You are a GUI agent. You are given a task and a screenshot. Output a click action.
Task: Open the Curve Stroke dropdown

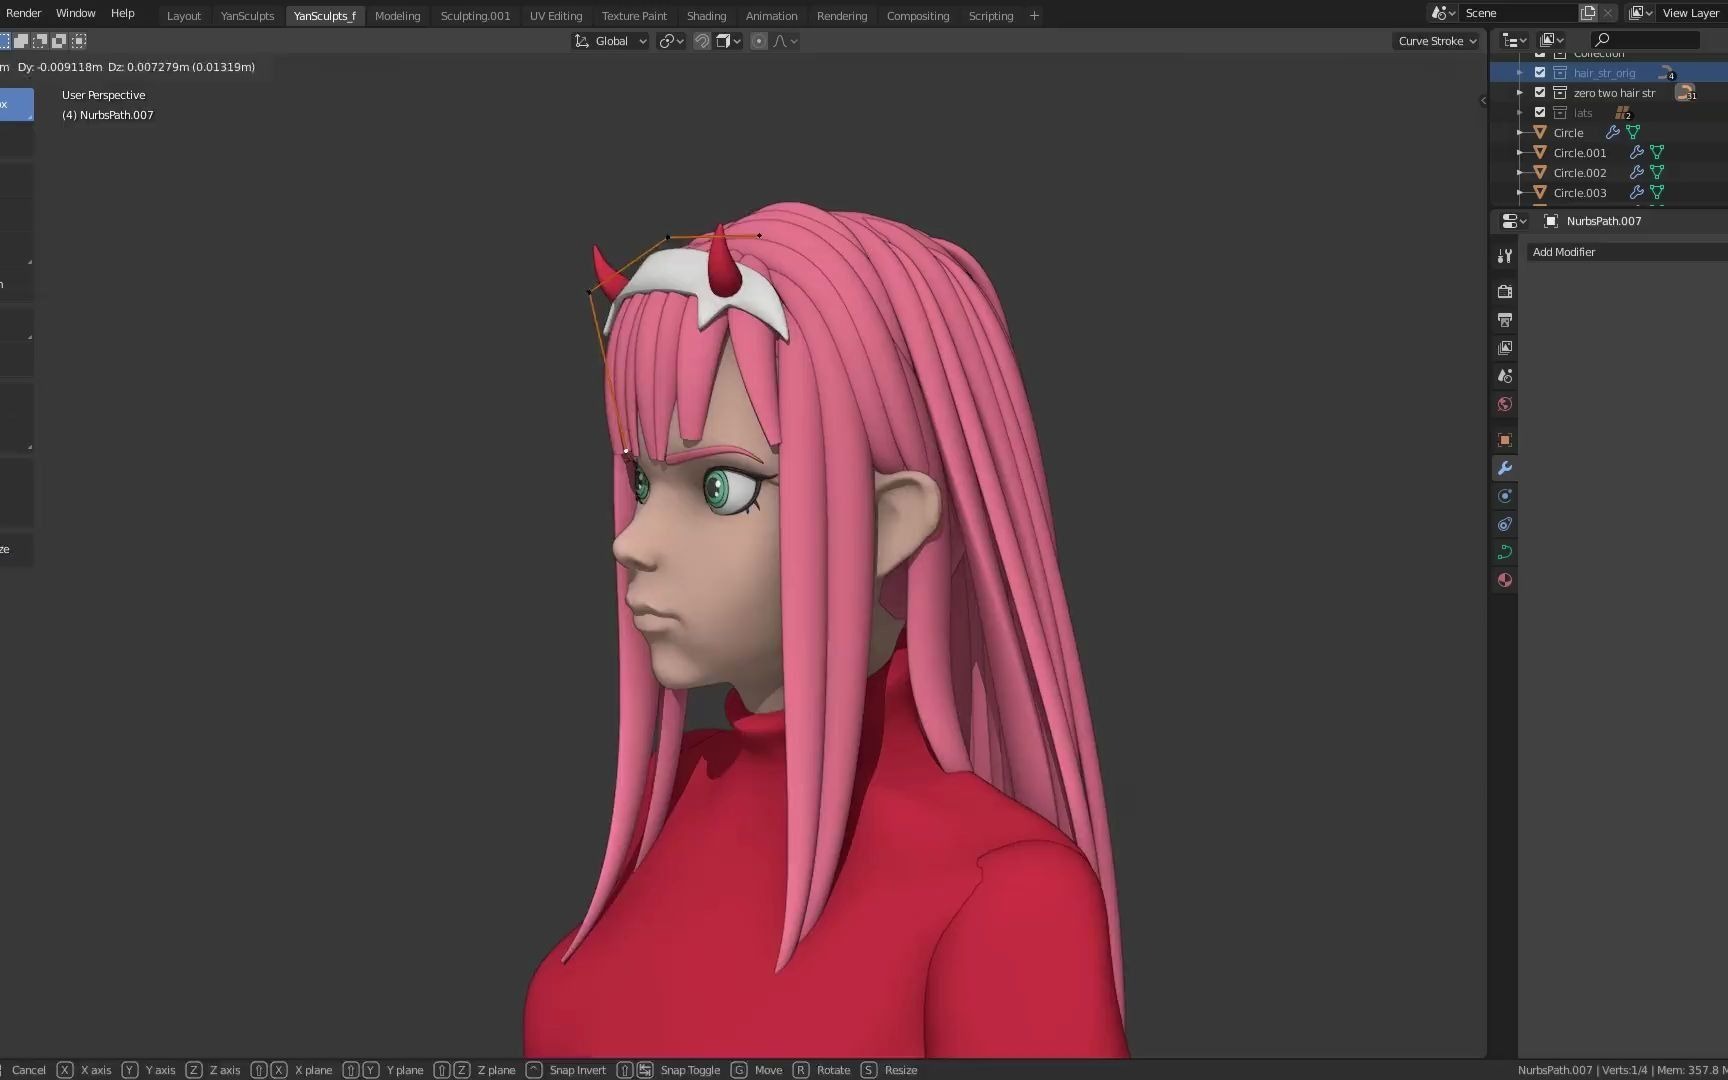pyautogui.click(x=1434, y=41)
